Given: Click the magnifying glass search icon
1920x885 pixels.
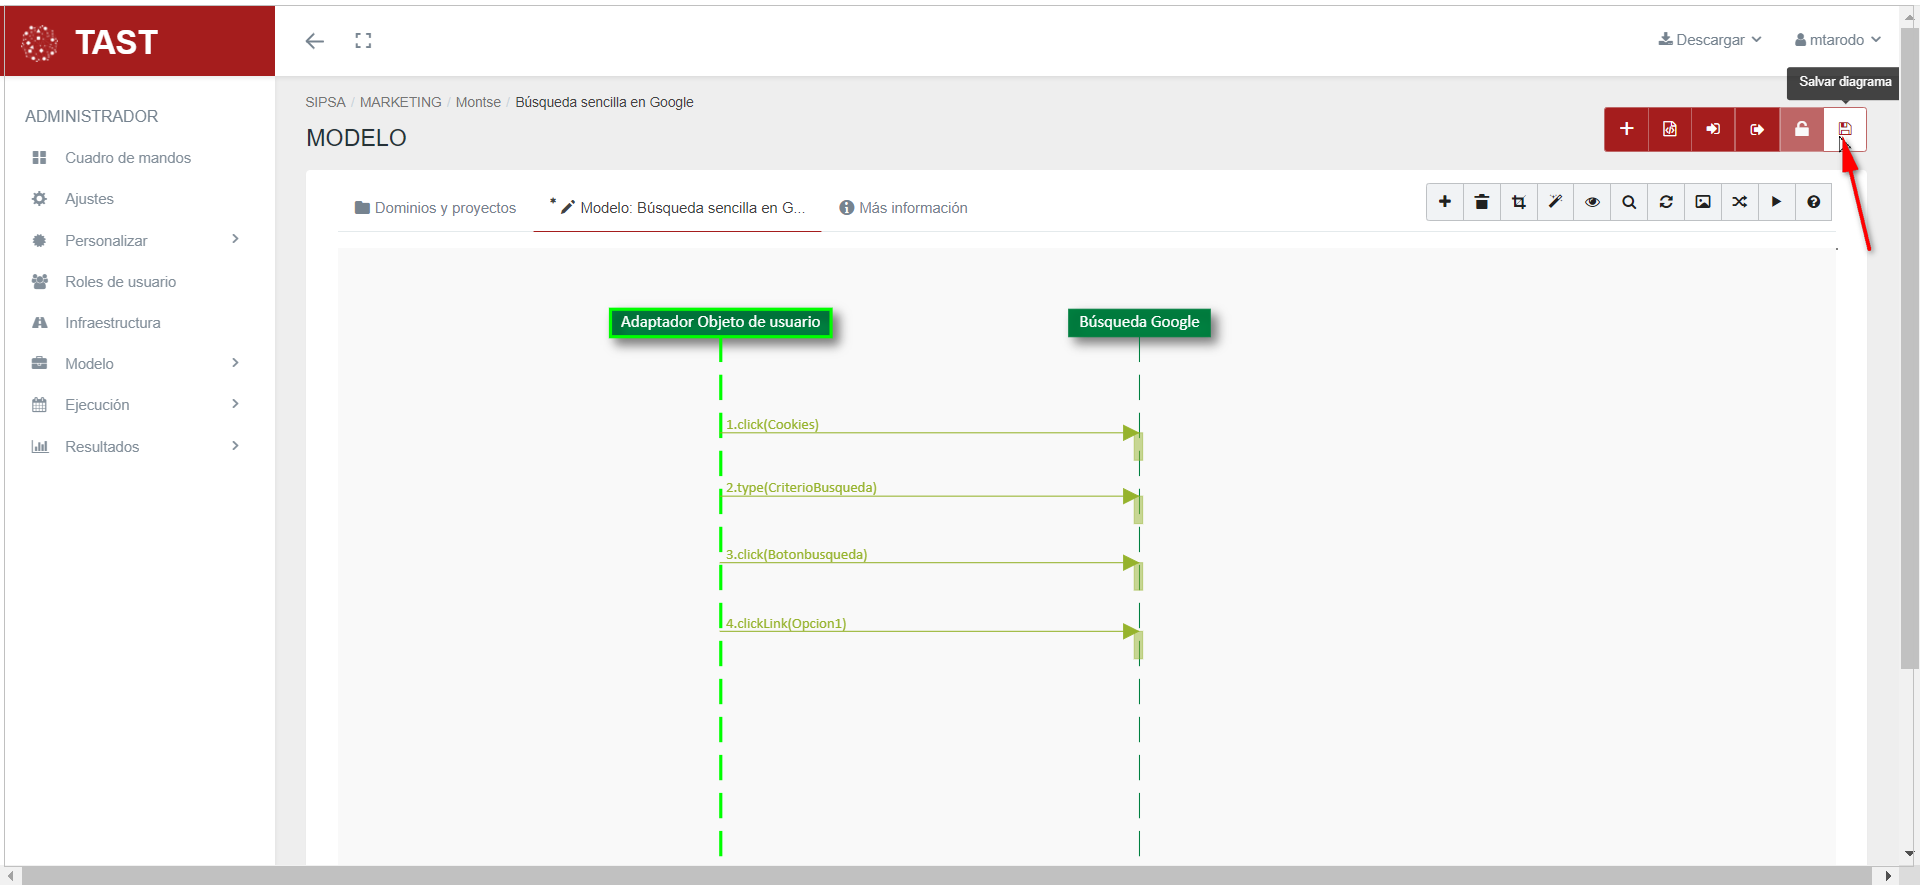Looking at the screenshot, I should pyautogui.click(x=1629, y=202).
